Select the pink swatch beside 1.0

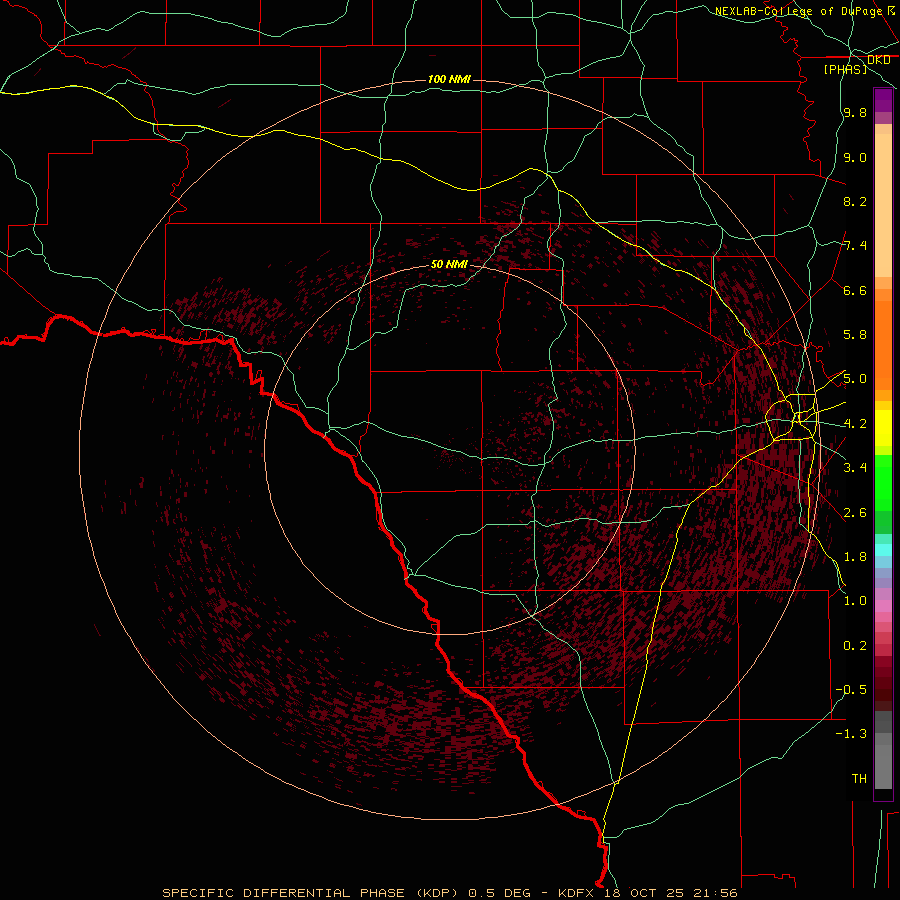pyautogui.click(x=883, y=606)
